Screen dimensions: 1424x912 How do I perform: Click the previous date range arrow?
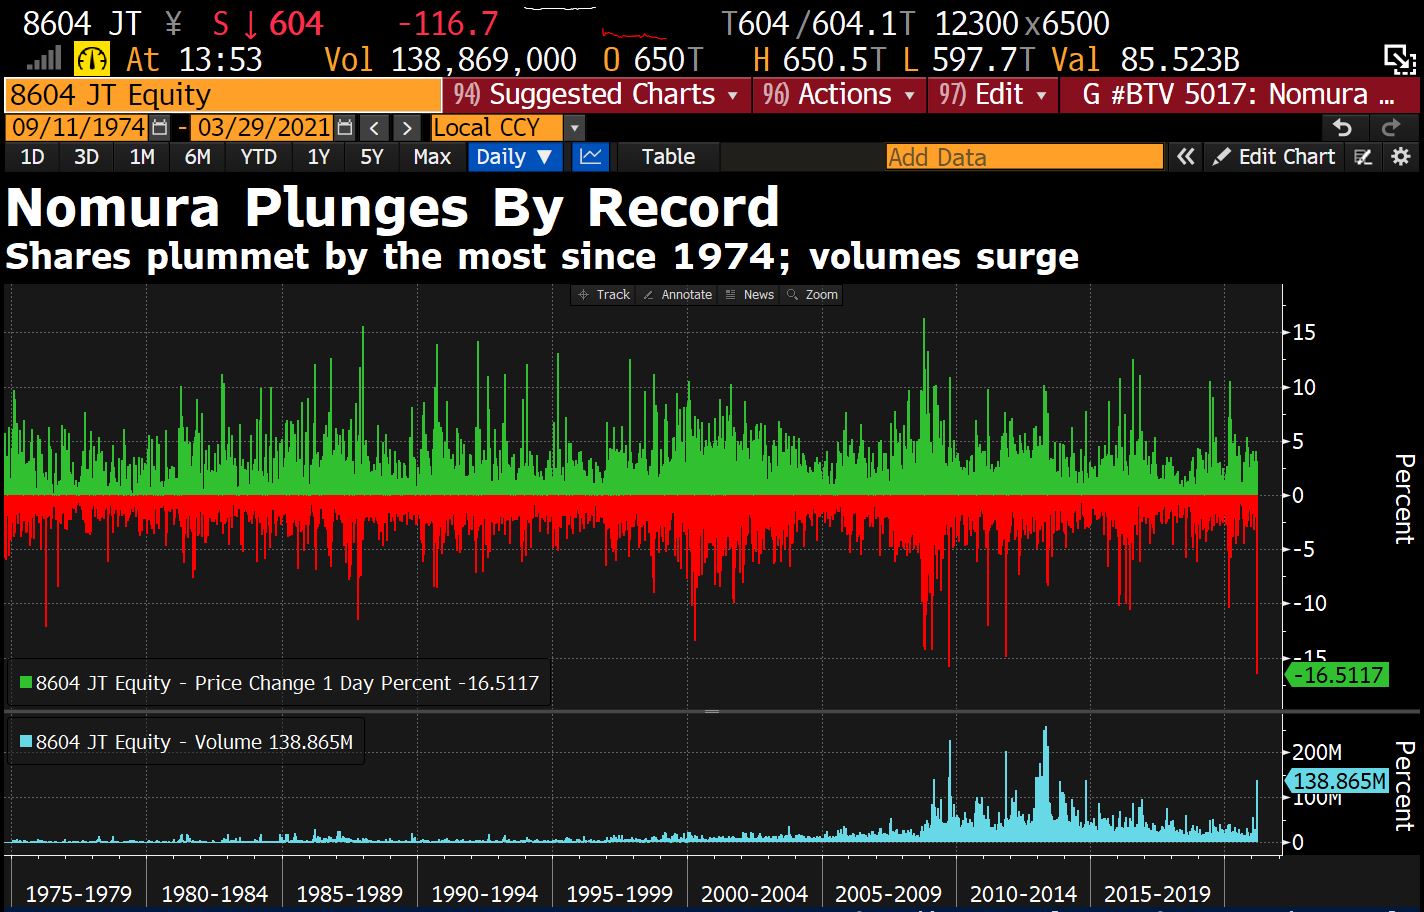(x=374, y=128)
